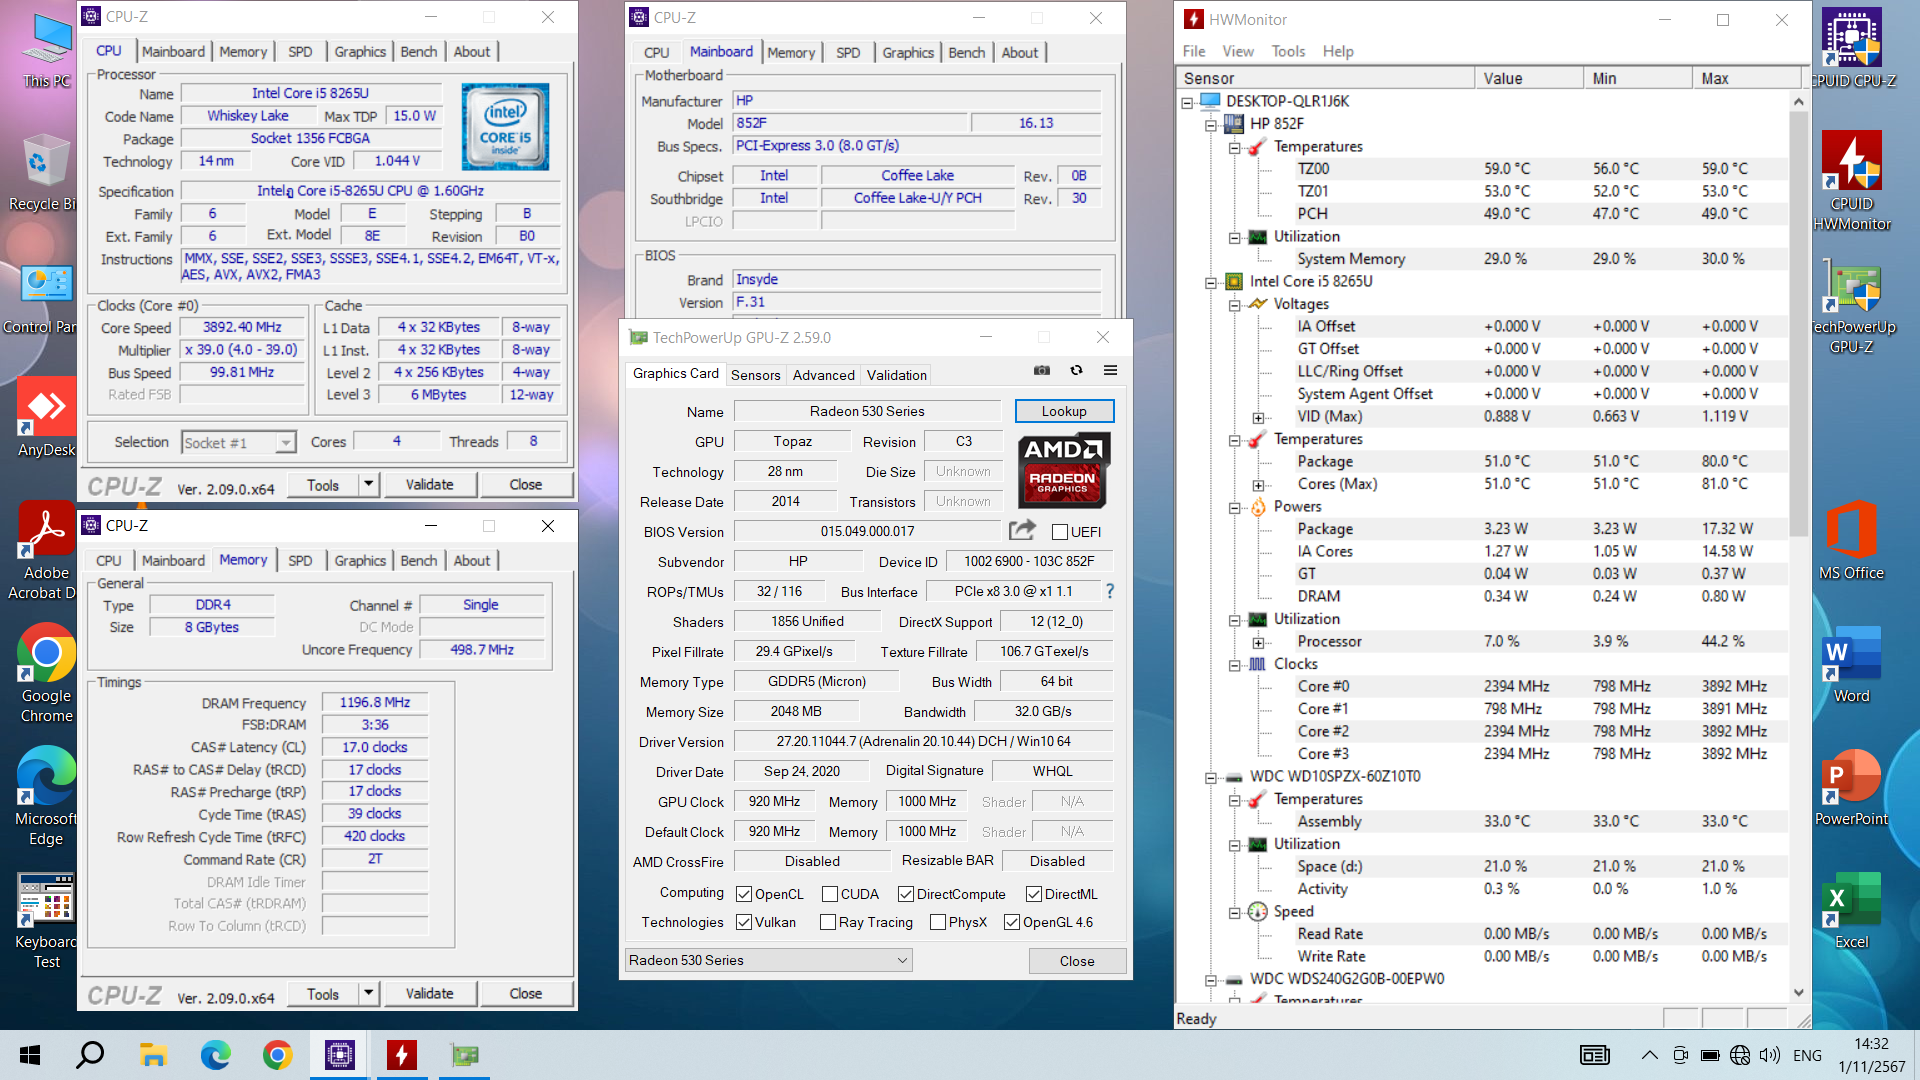
Task: Switch to the GPU-Z Sensors tab
Action: [755, 375]
